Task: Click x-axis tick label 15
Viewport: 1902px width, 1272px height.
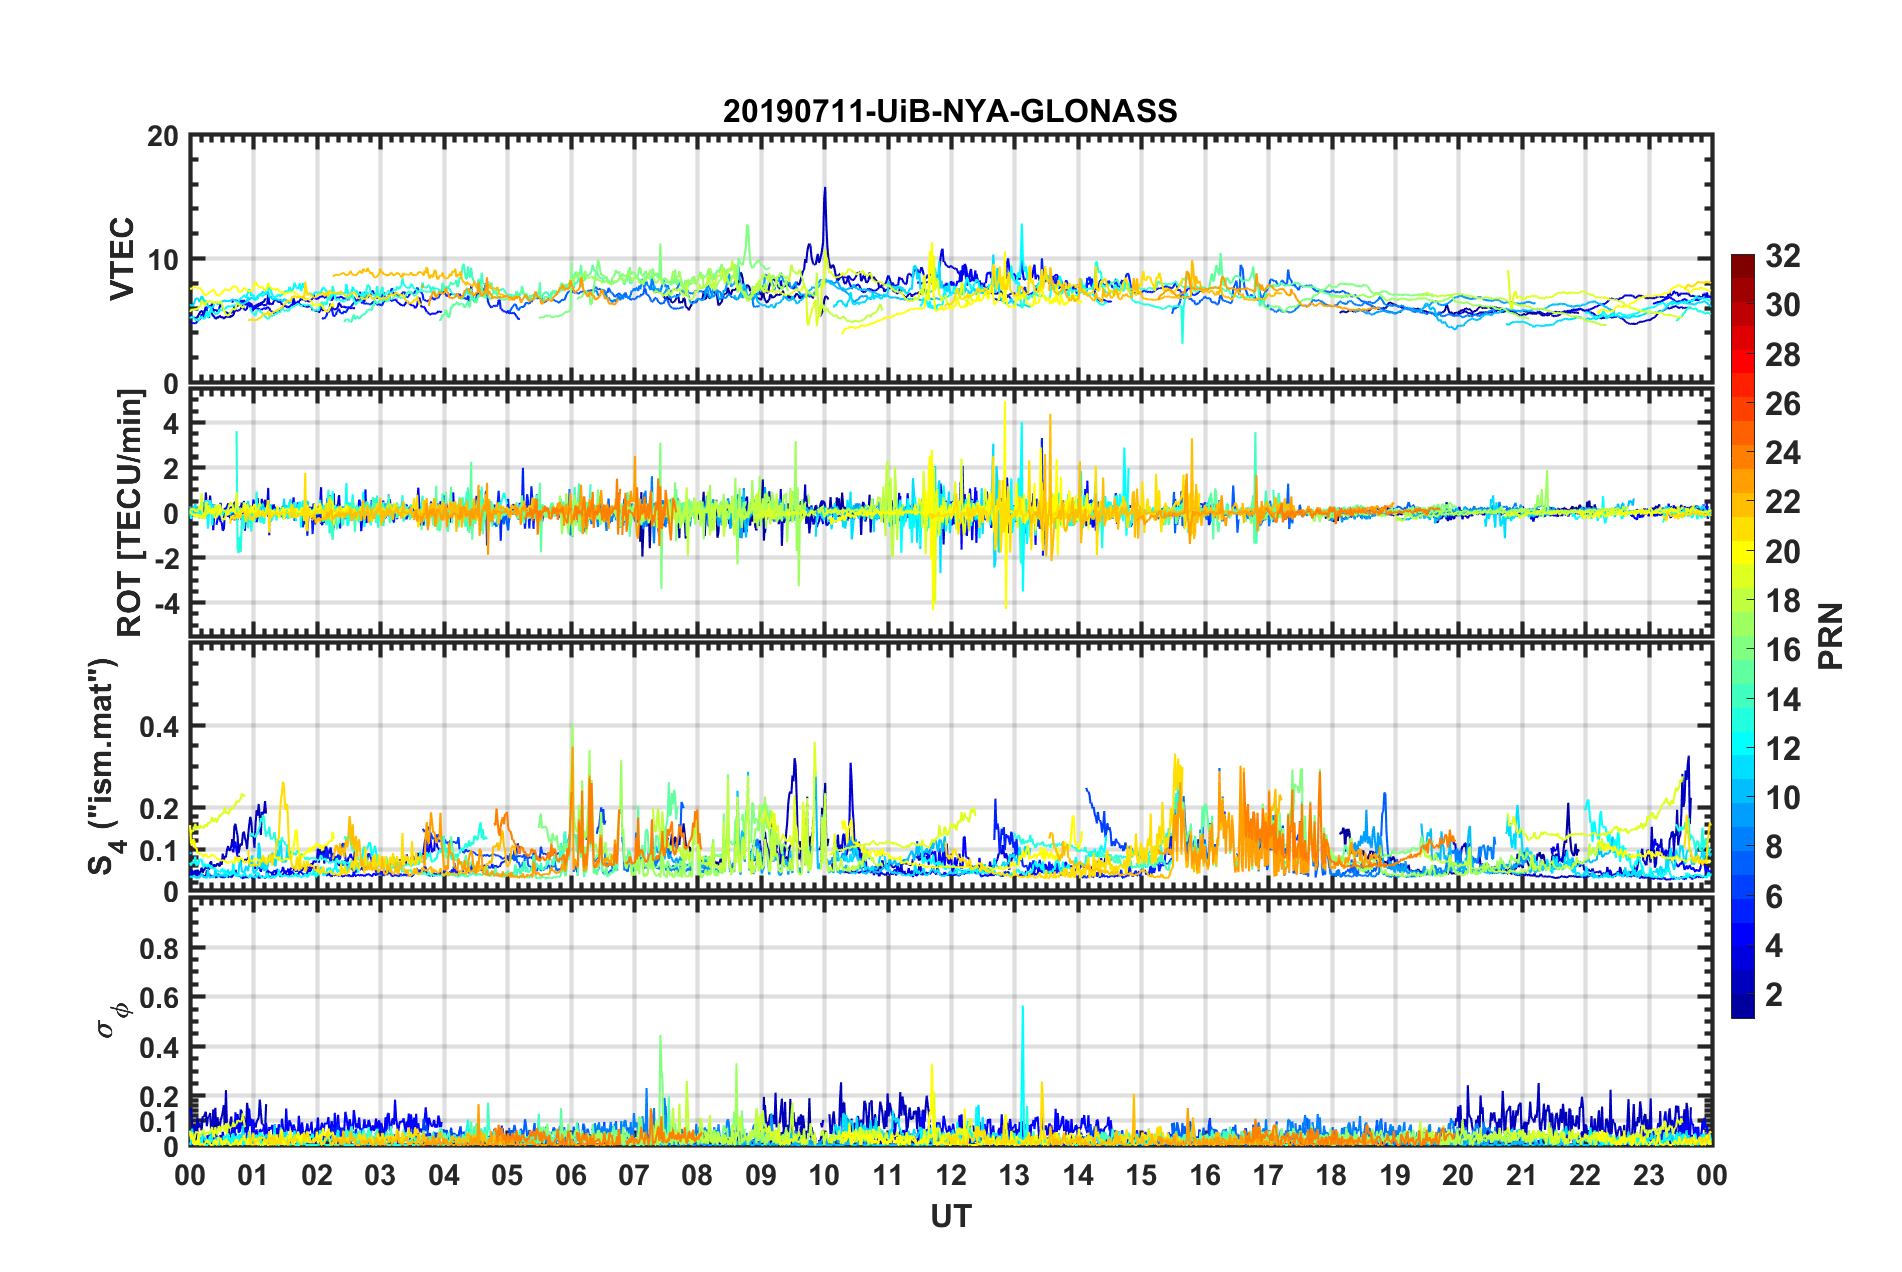Action: (1141, 1175)
